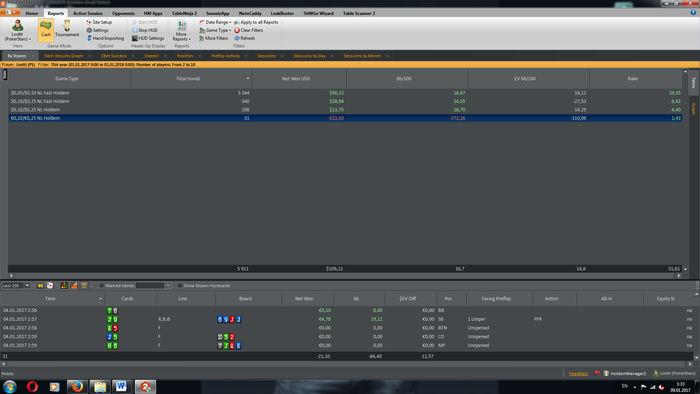Open HUD Settings

(x=147, y=38)
